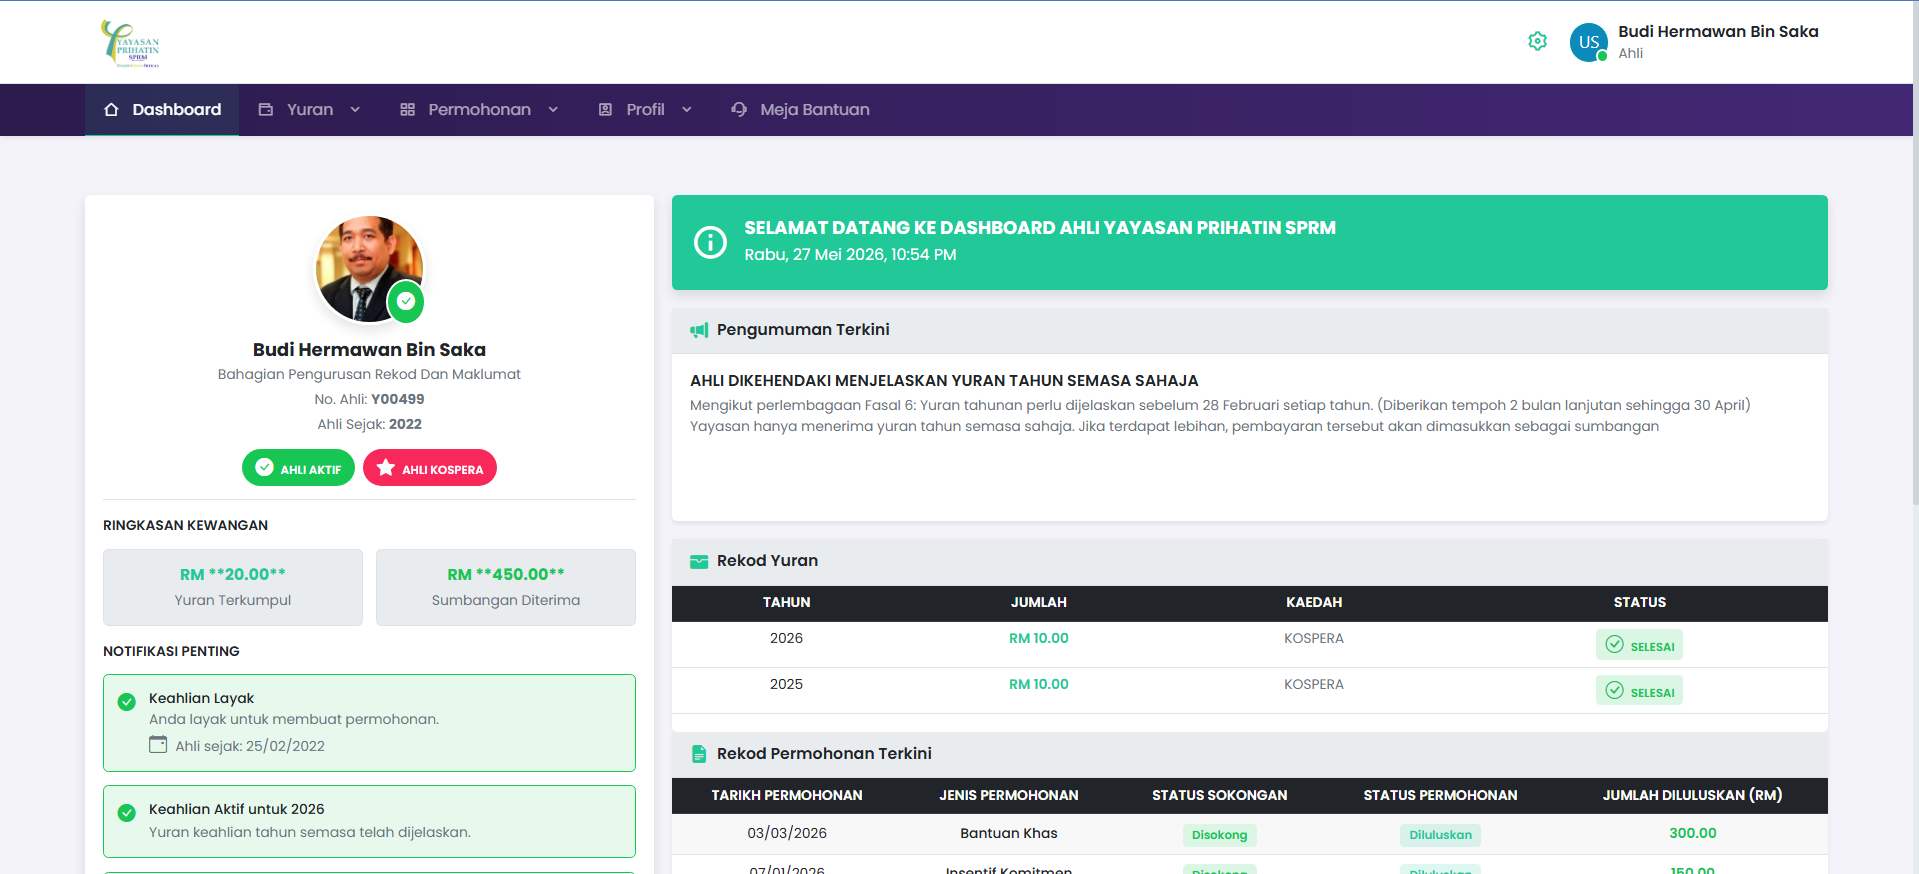Click the 300.00 approved amount
This screenshot has width=1919, height=874.
1692,833
